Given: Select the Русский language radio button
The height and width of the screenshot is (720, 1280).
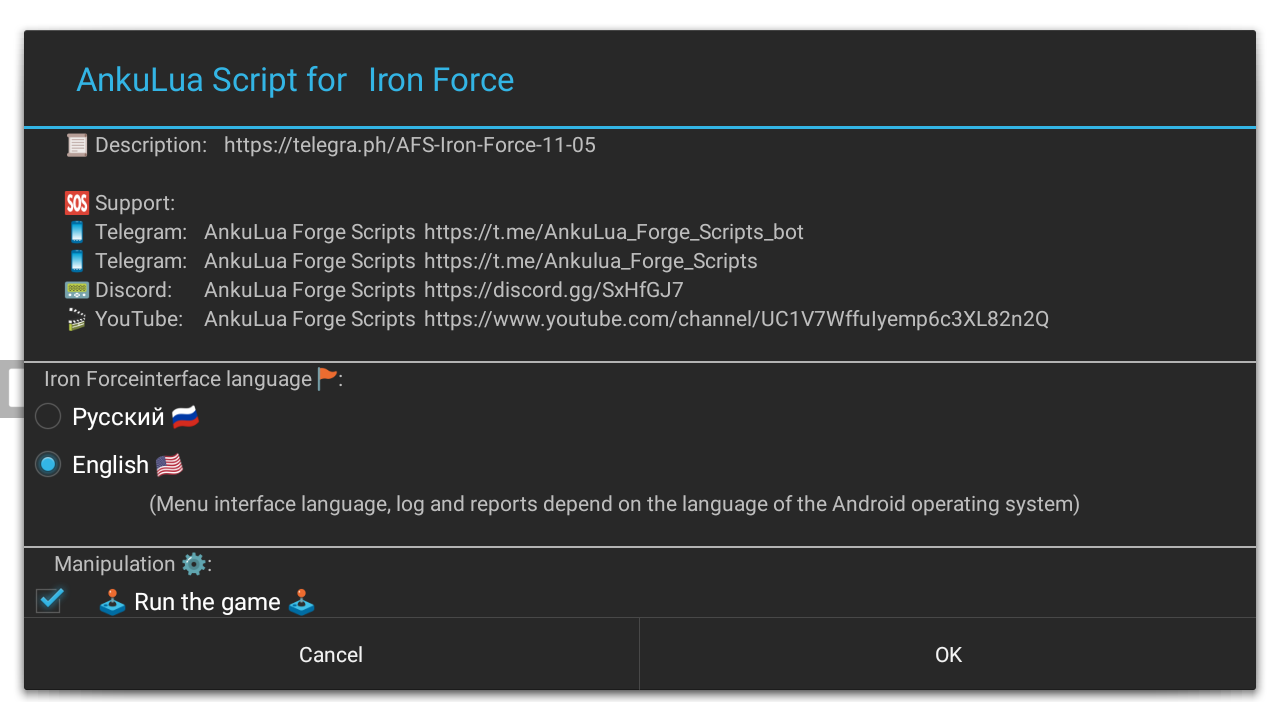Looking at the screenshot, I should tap(48, 416).
